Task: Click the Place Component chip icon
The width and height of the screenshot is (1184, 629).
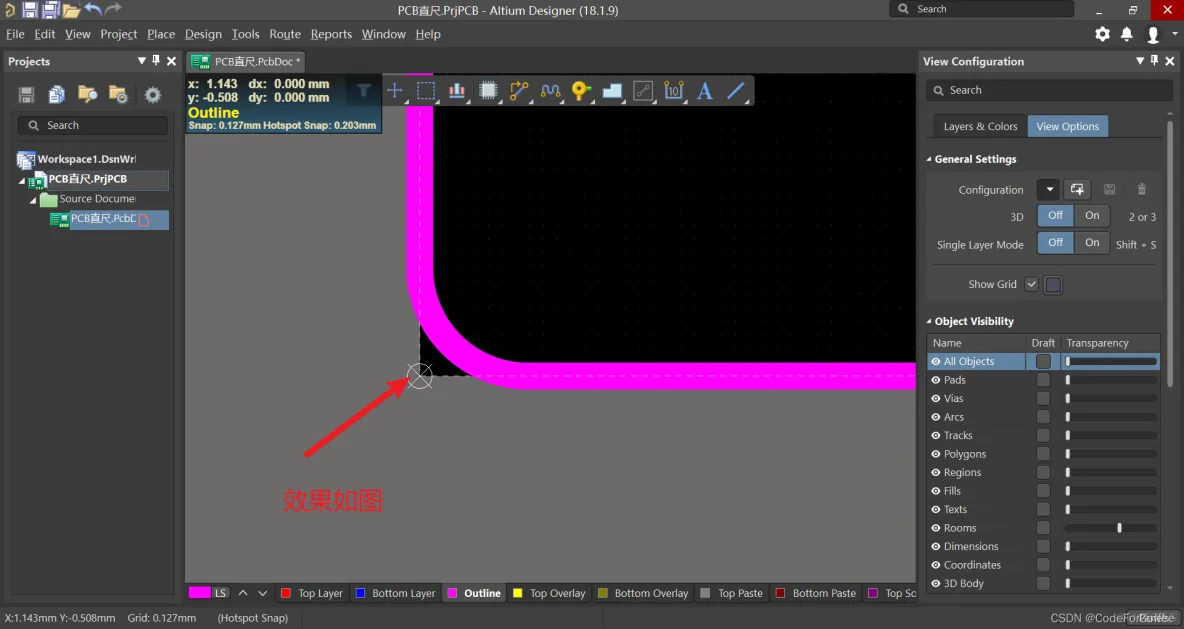Action: [489, 91]
